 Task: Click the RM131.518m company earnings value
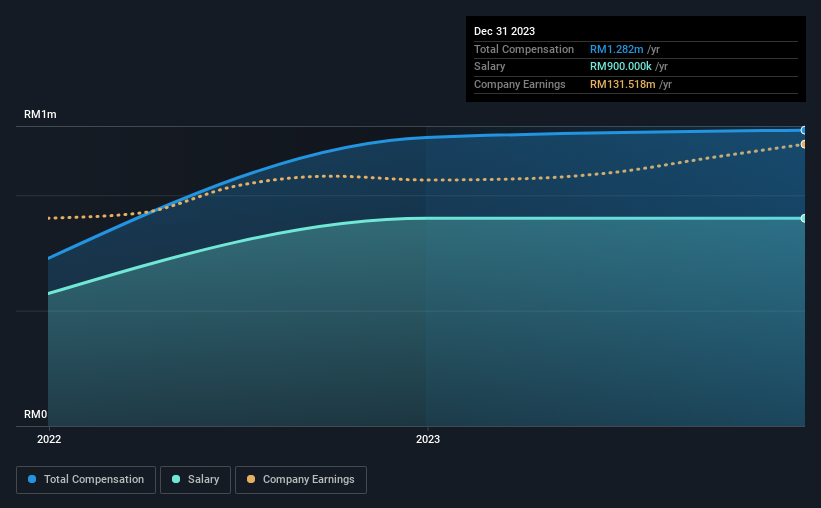click(623, 84)
